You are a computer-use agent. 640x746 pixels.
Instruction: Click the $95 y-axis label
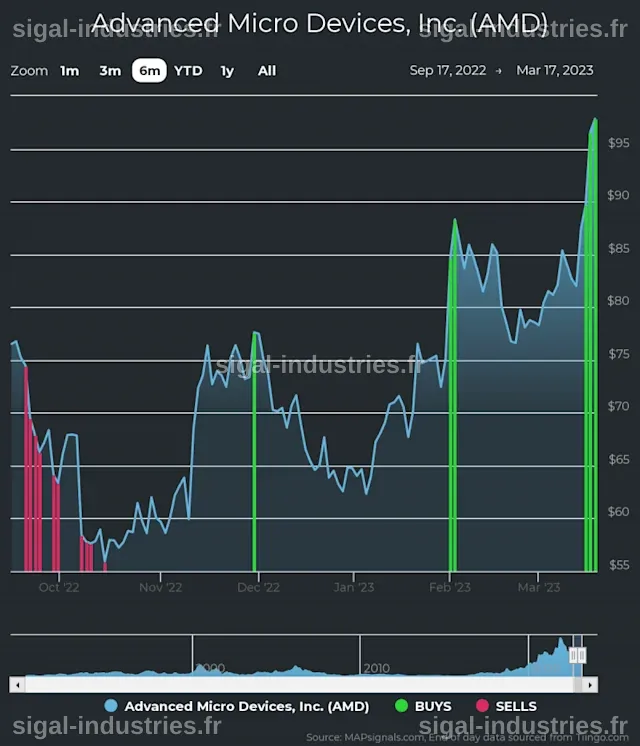619,143
